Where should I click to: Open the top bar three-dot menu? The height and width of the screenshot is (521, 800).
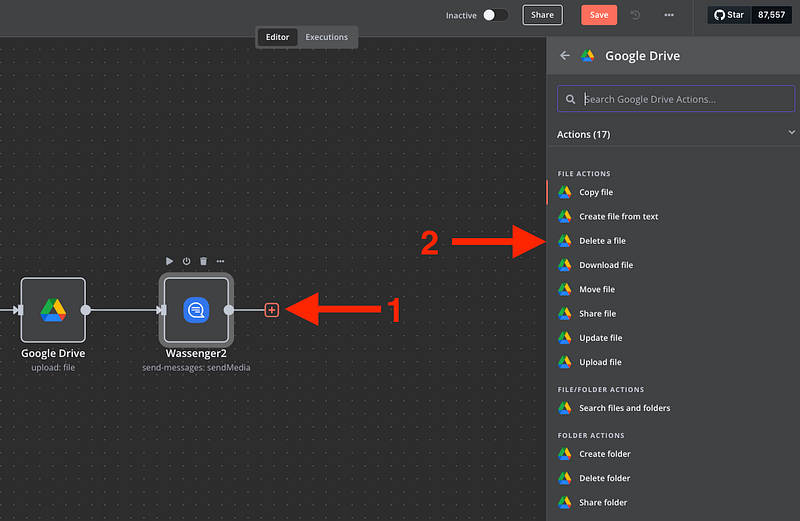(x=669, y=15)
